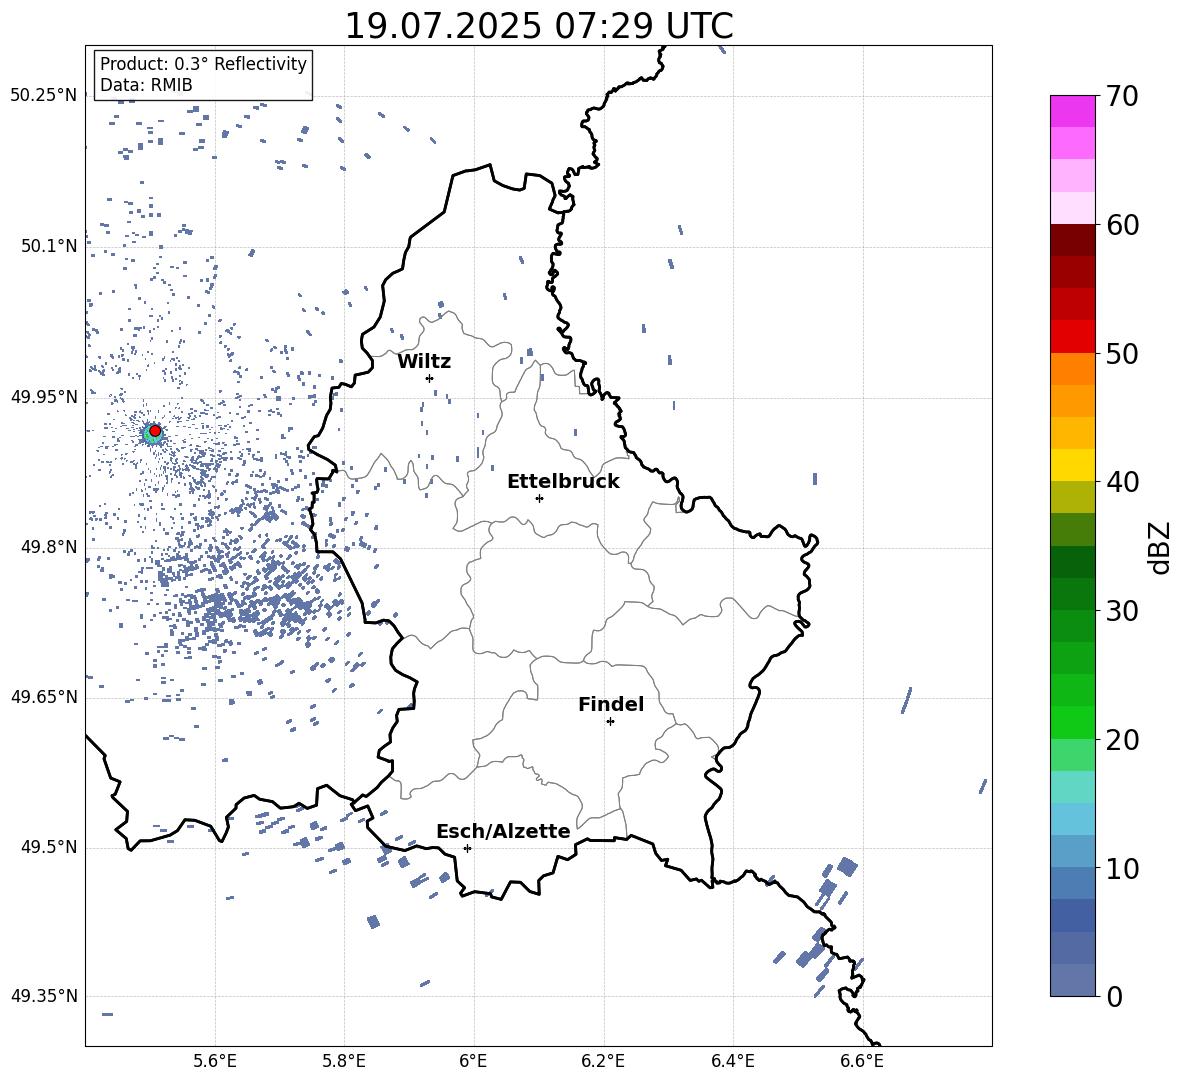1184x1081 pixels.
Task: Click the 49.65°N latitude label
Action: coord(44,696)
